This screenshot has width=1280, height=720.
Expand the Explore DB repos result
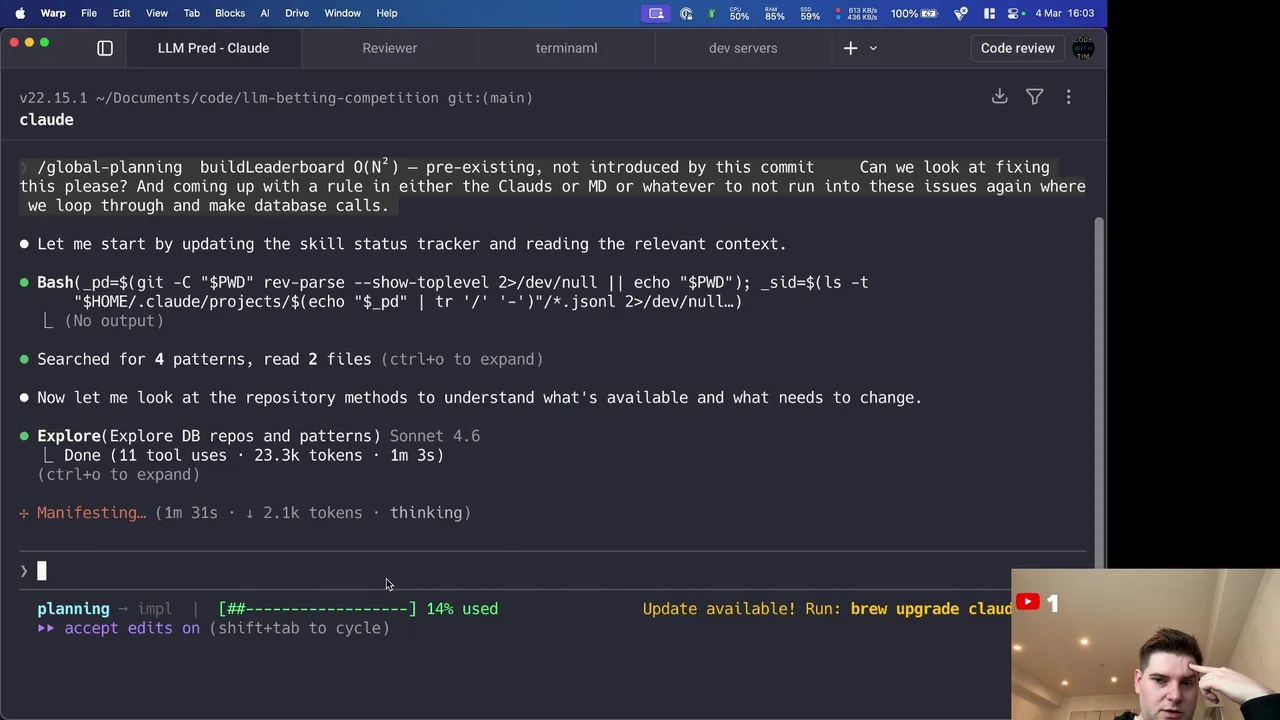click(118, 474)
